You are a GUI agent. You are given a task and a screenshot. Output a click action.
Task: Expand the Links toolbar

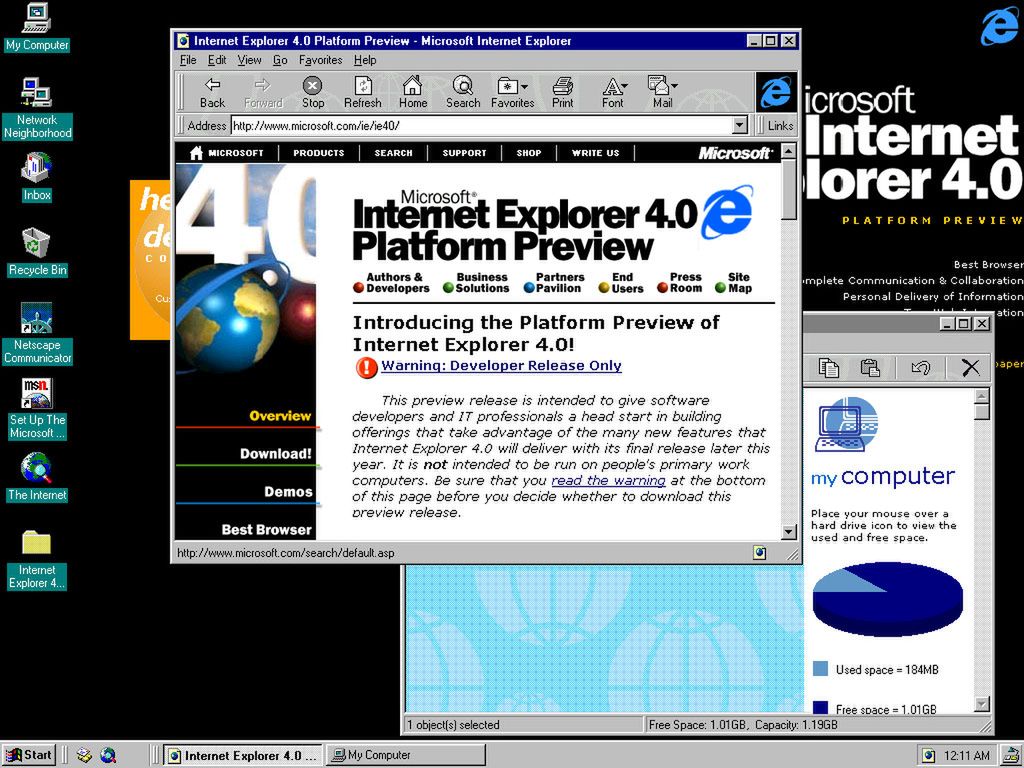(779, 125)
